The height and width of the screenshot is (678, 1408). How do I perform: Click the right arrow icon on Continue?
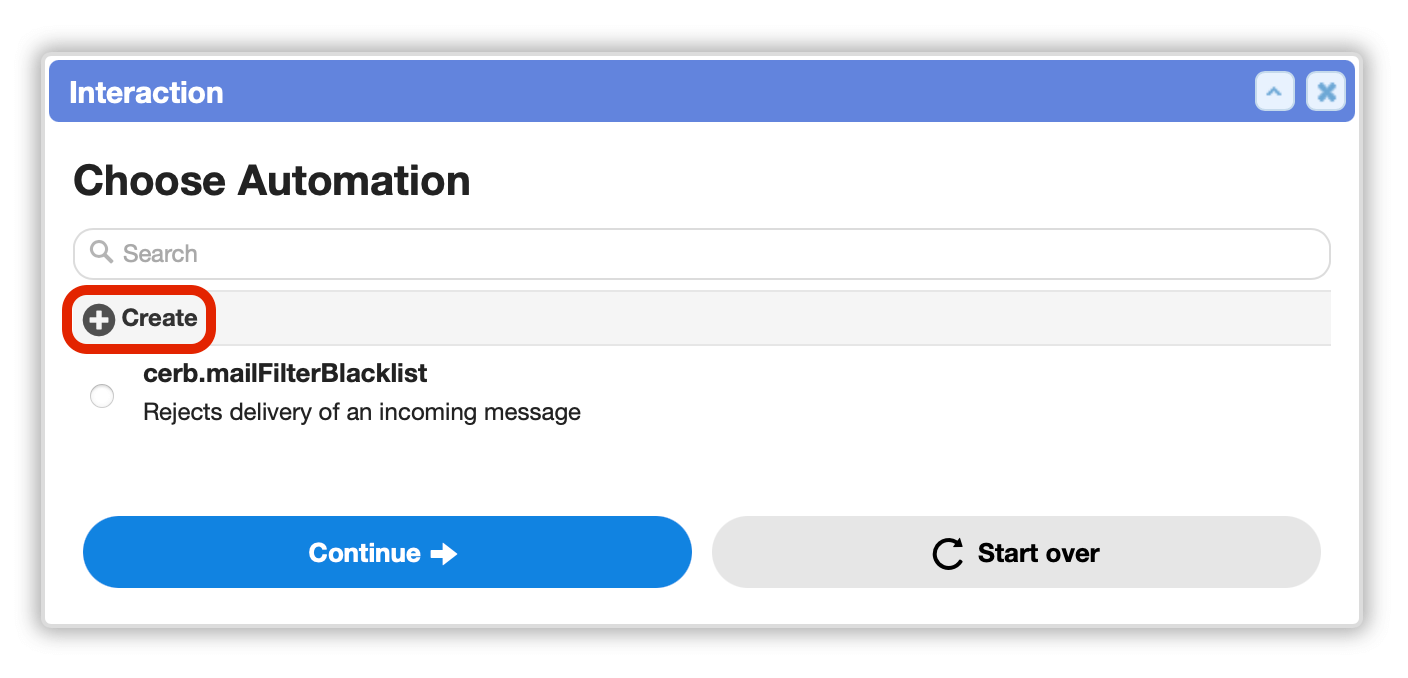[x=444, y=554]
